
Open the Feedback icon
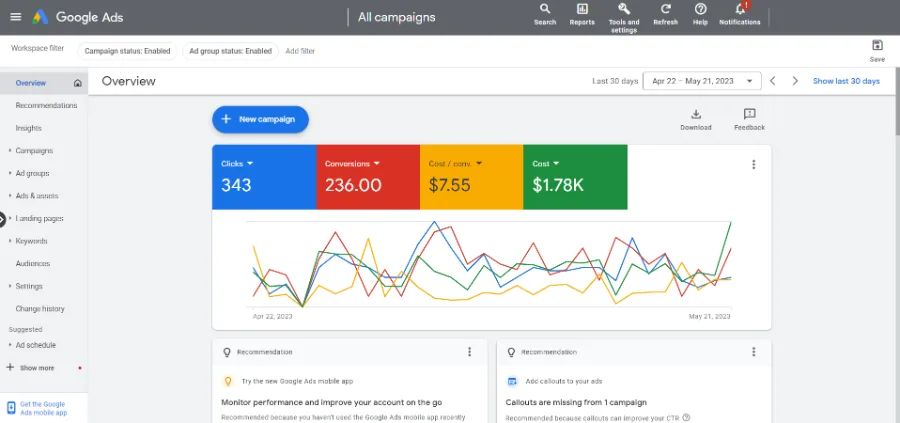point(749,114)
